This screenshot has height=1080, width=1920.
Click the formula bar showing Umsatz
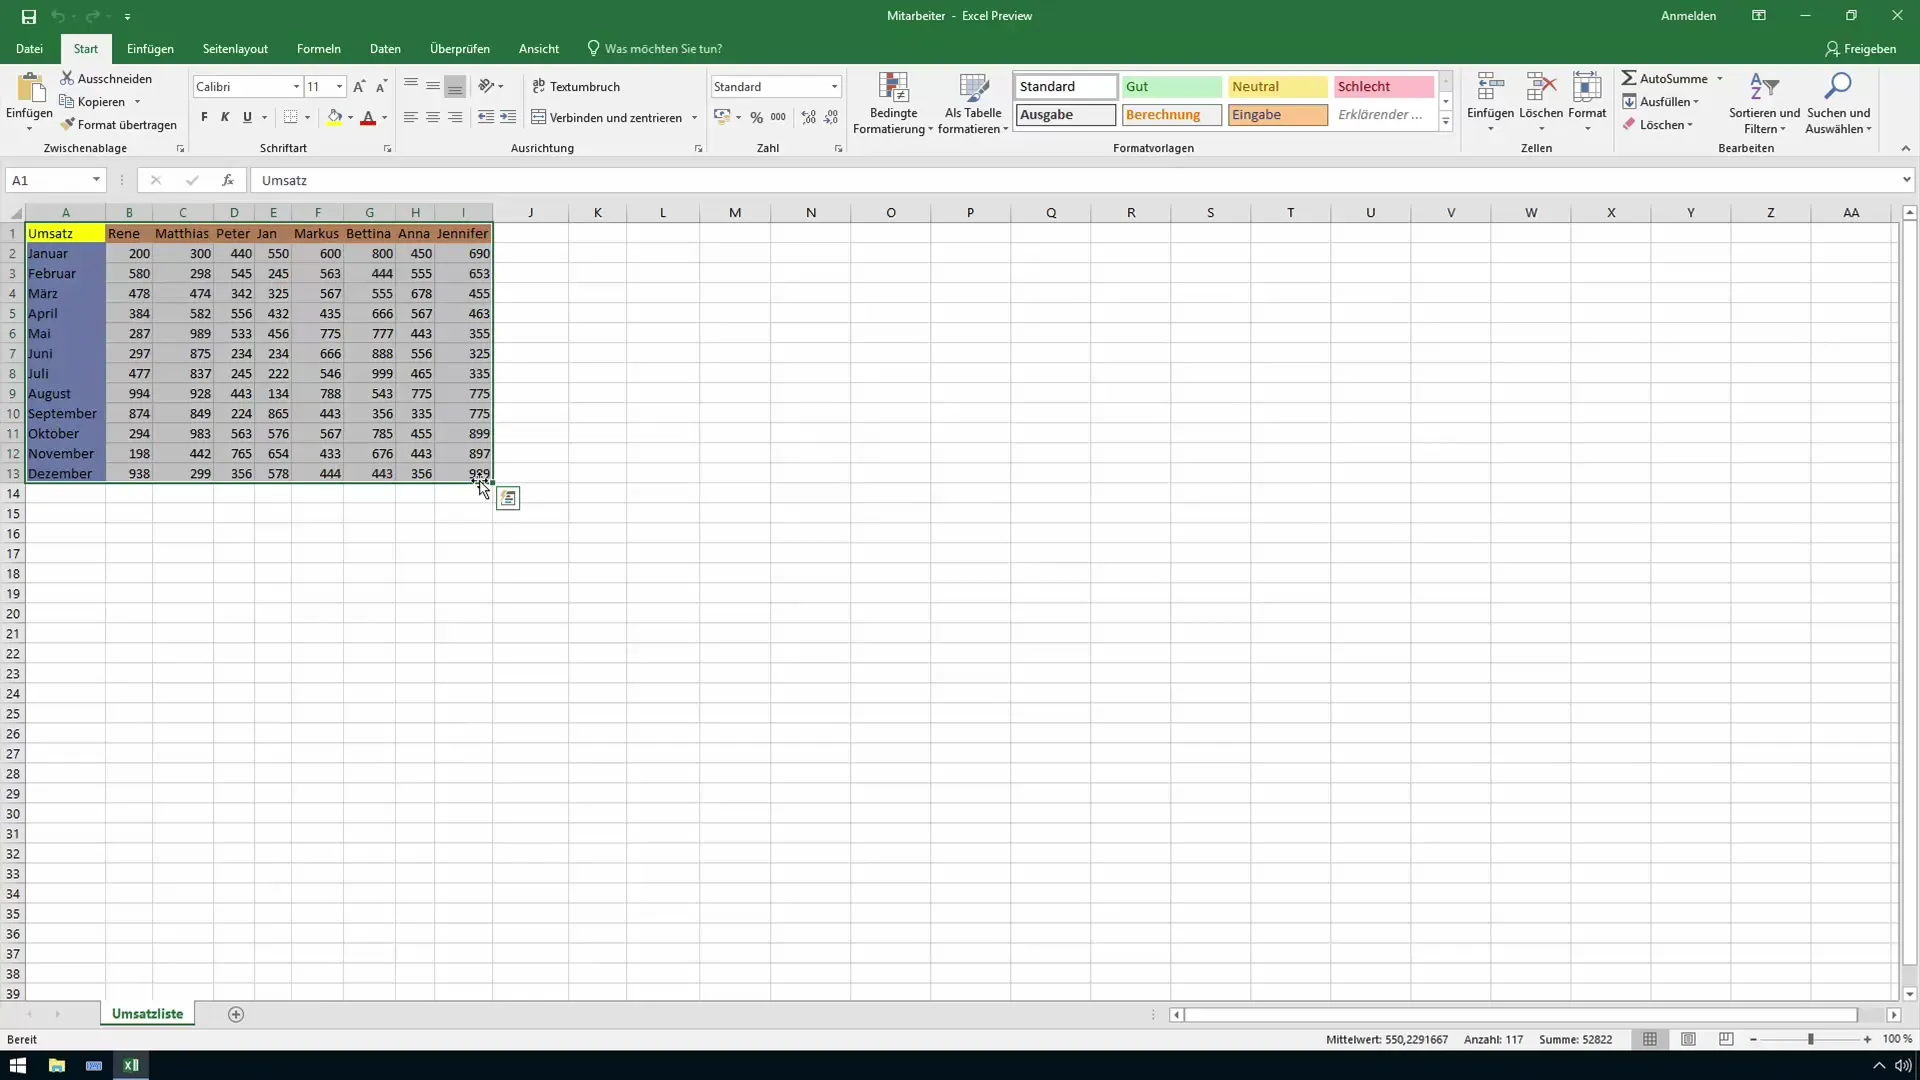pos(1075,180)
